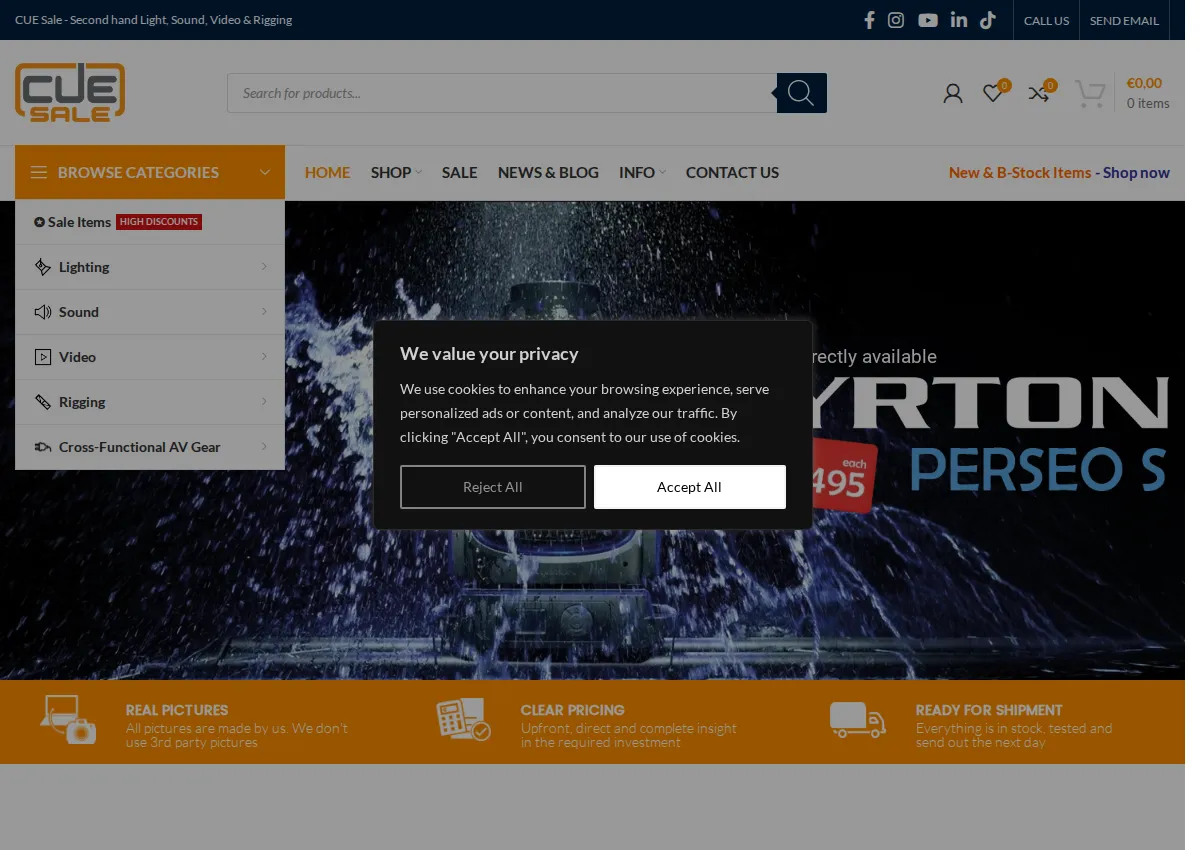The height and width of the screenshot is (850, 1200).
Task: Click the 'New & B-Stock Items' text
Action: (x=1020, y=172)
